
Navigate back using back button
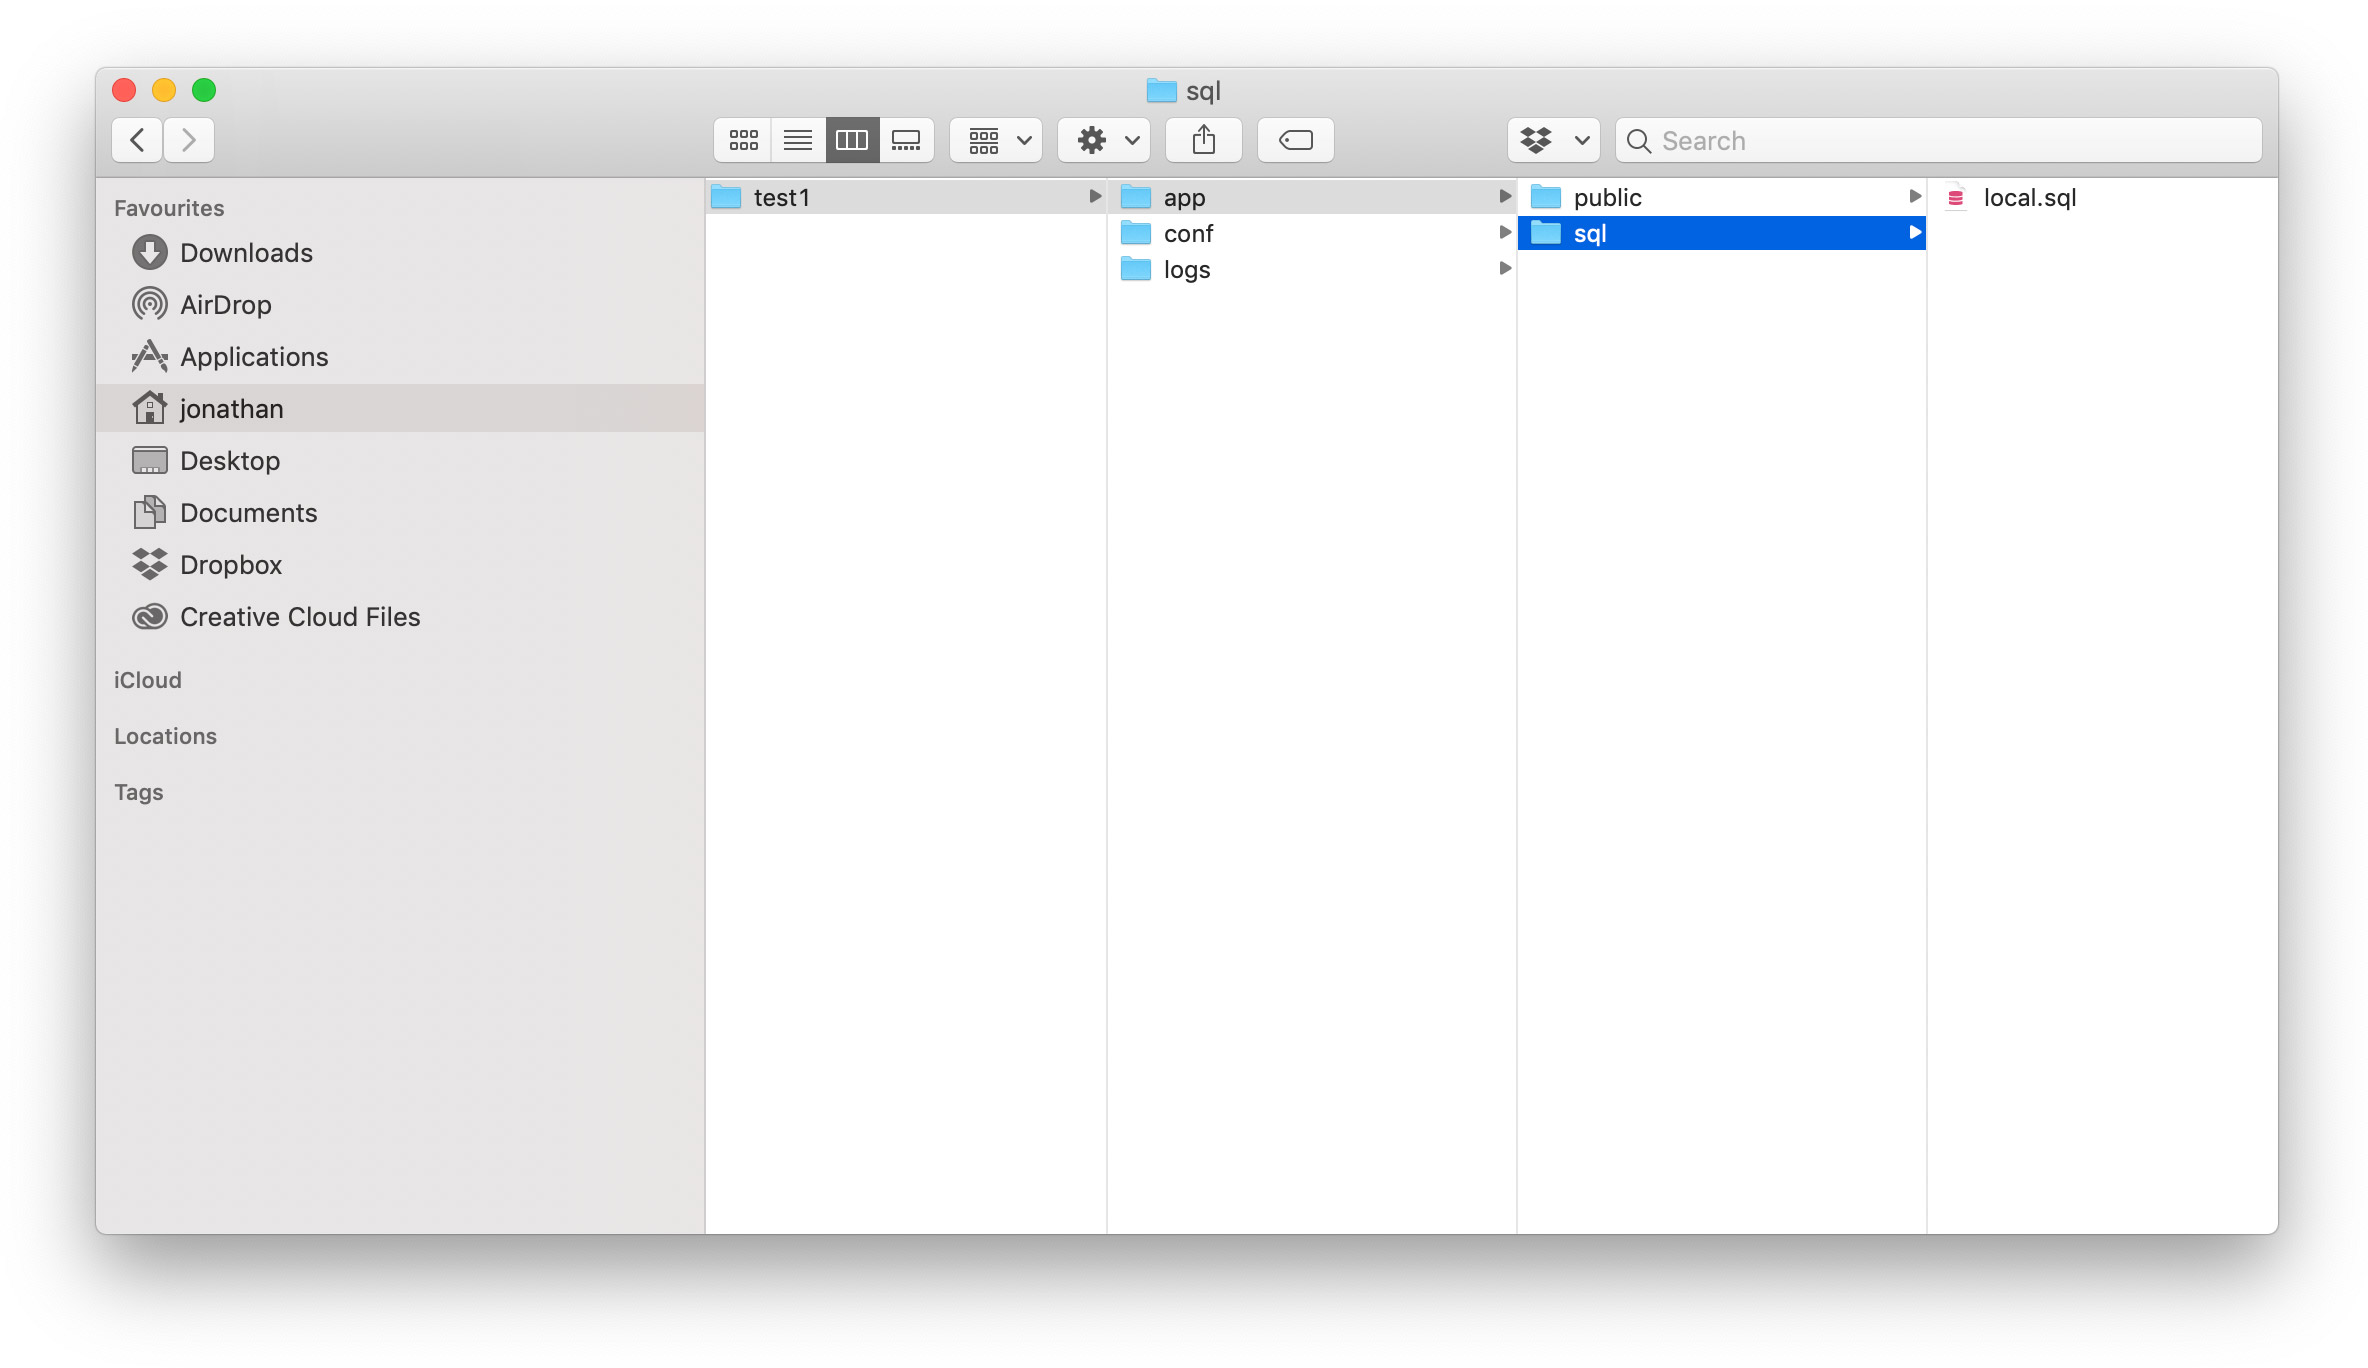pos(138,140)
